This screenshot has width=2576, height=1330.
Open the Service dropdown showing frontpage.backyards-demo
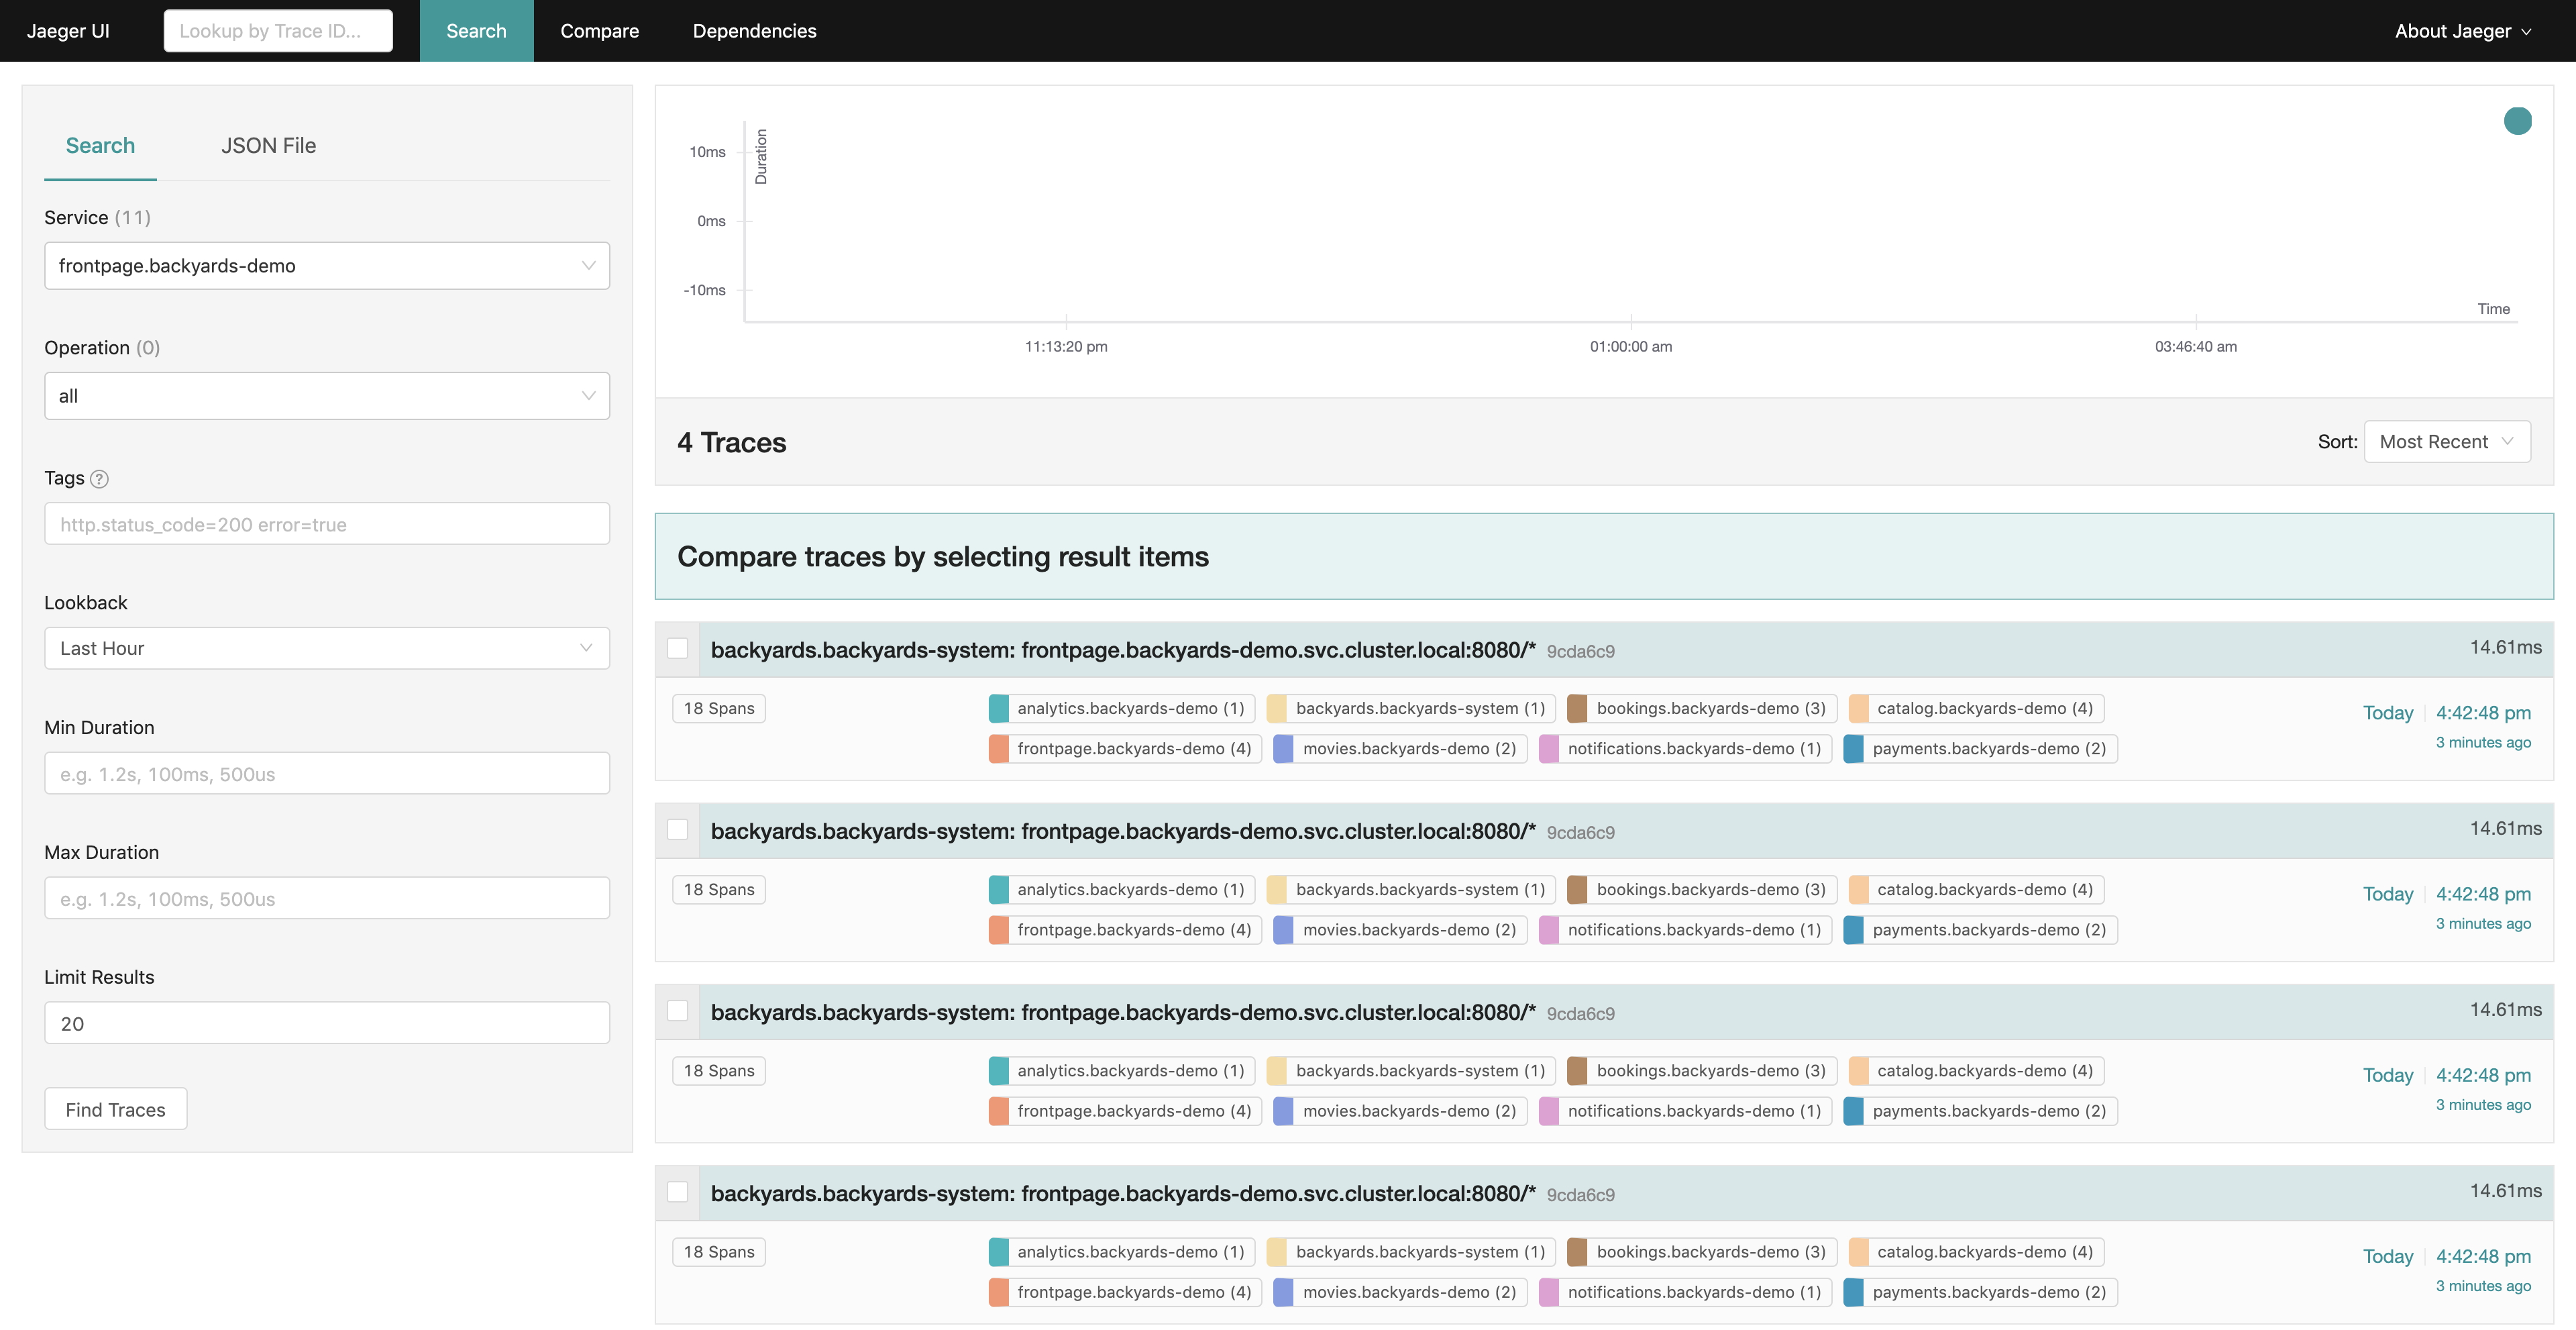point(326,266)
